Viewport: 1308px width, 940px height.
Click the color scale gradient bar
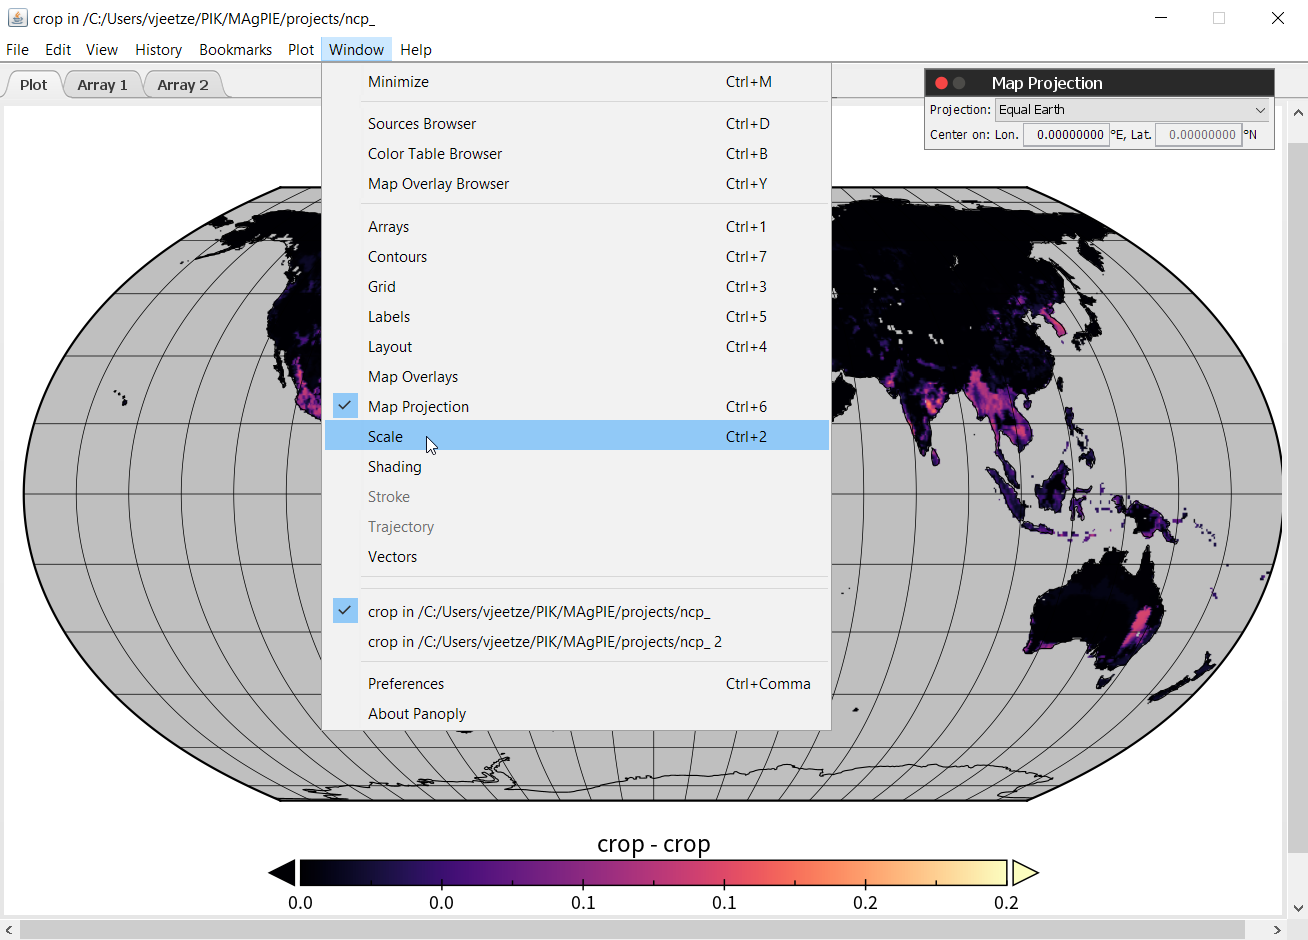653,873
